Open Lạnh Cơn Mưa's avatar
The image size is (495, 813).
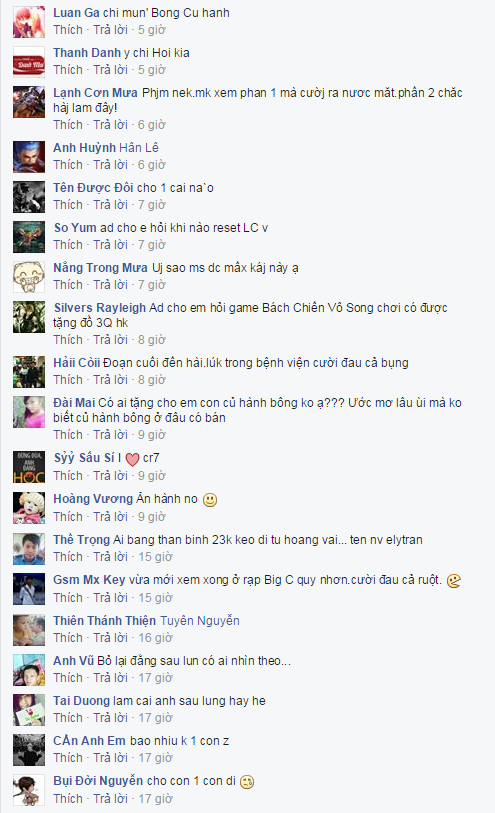click(29, 102)
